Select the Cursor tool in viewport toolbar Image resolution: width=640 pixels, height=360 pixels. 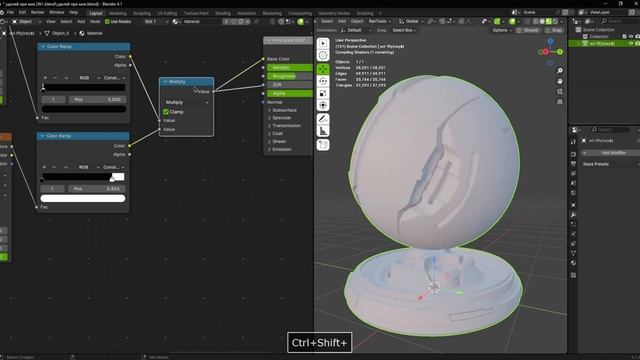tap(323, 56)
